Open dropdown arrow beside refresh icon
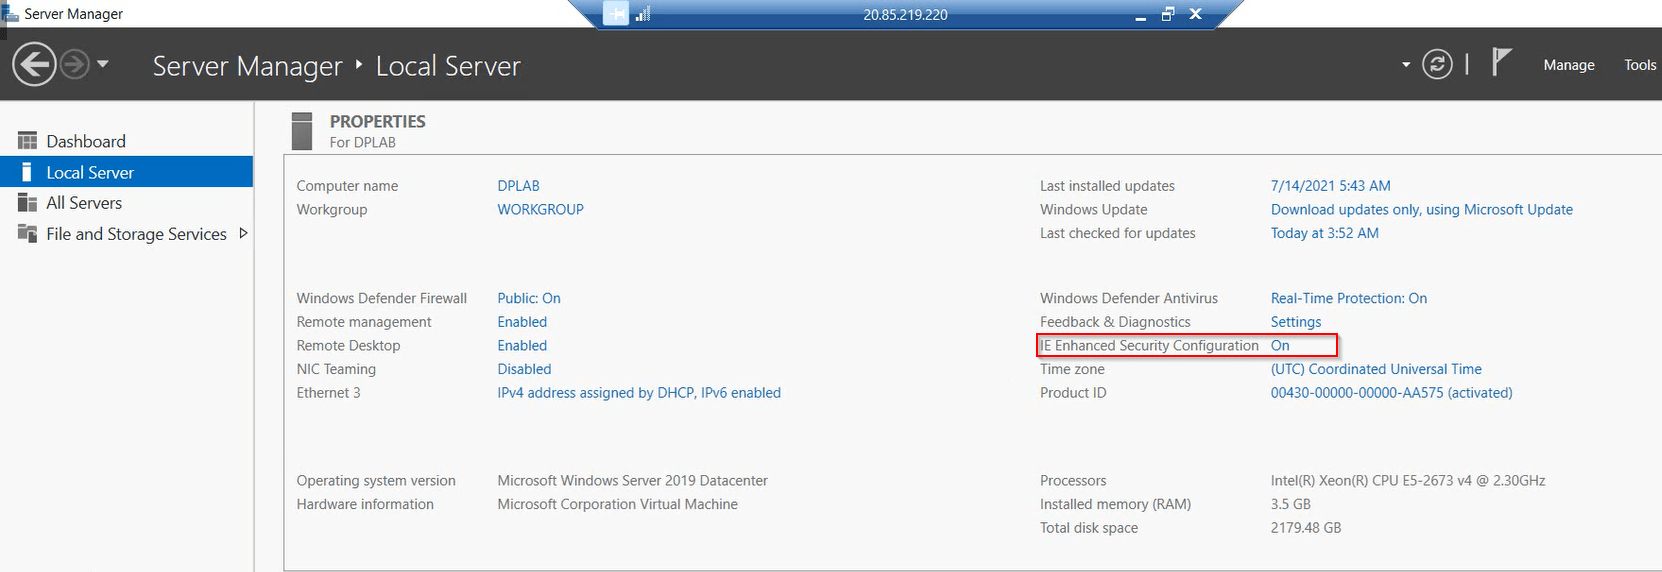 point(1406,65)
